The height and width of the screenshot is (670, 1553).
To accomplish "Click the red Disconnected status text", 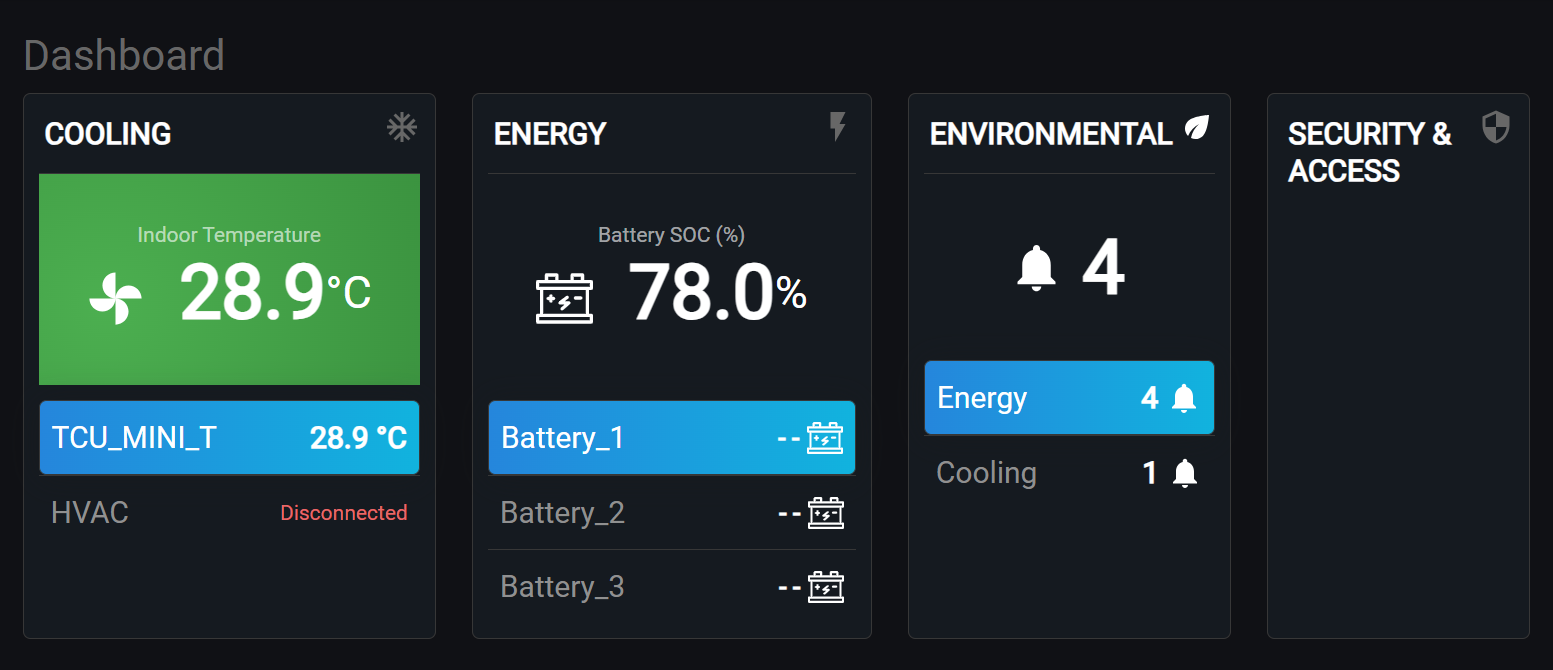I will tap(343, 513).
